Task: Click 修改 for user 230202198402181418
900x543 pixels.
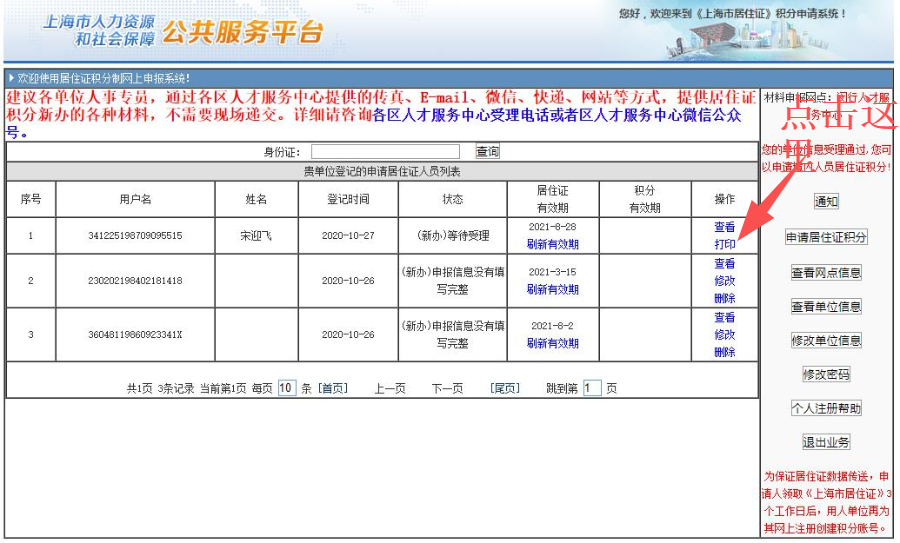Action: (724, 281)
